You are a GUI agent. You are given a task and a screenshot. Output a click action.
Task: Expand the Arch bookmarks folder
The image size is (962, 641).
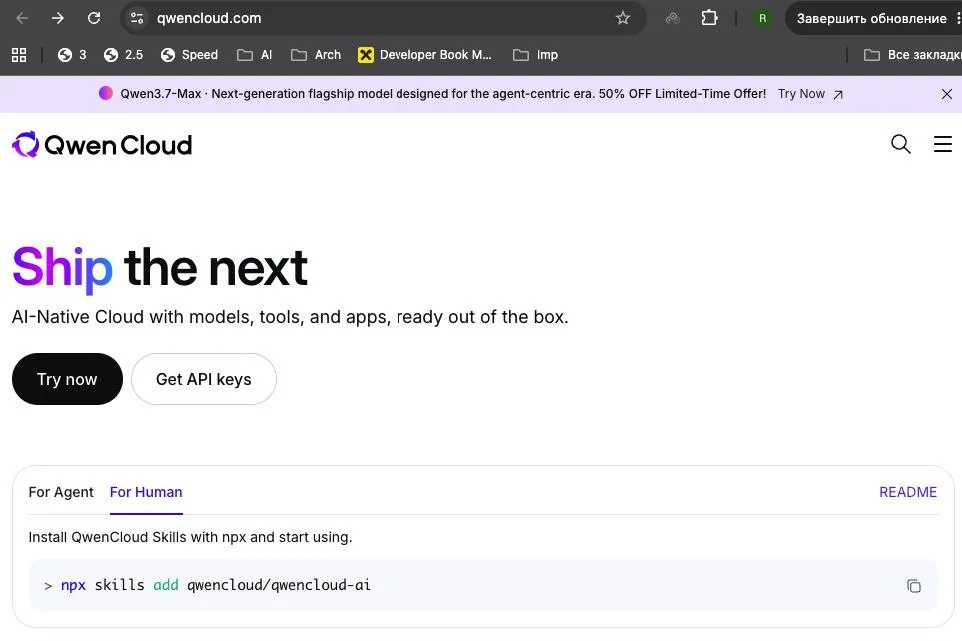pos(316,55)
